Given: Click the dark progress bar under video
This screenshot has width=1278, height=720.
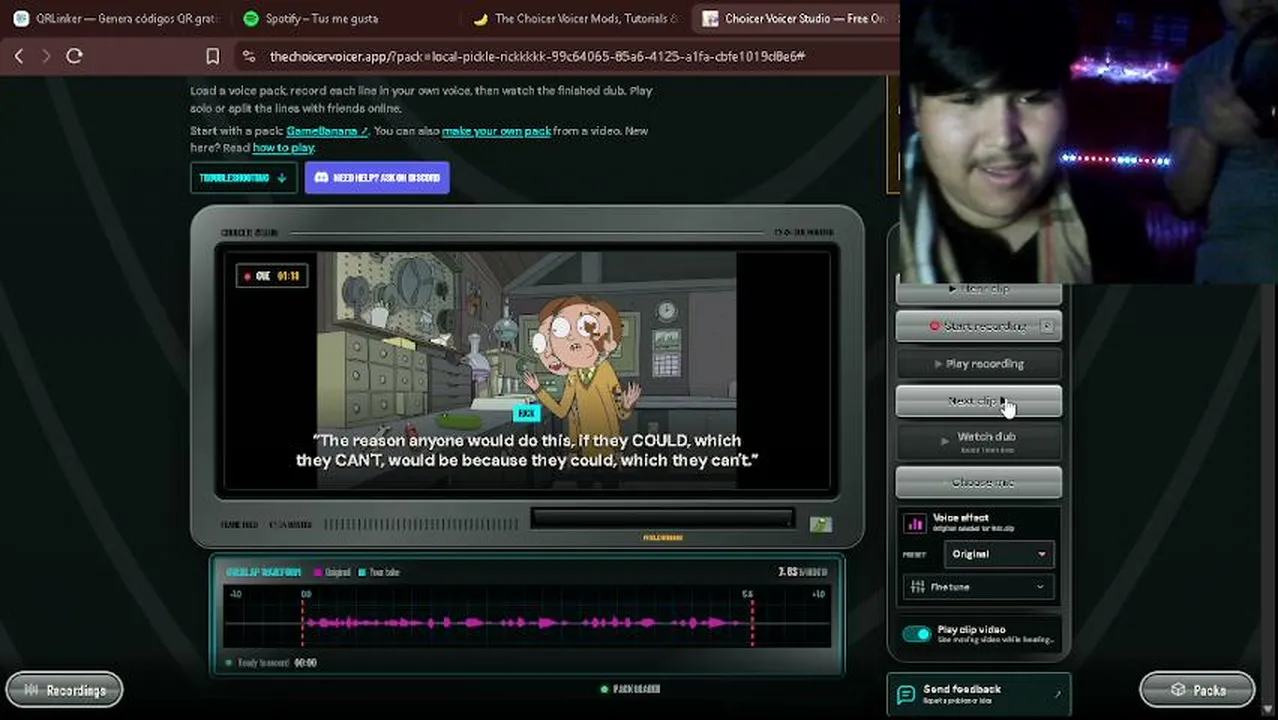Looking at the screenshot, I should click(663, 518).
